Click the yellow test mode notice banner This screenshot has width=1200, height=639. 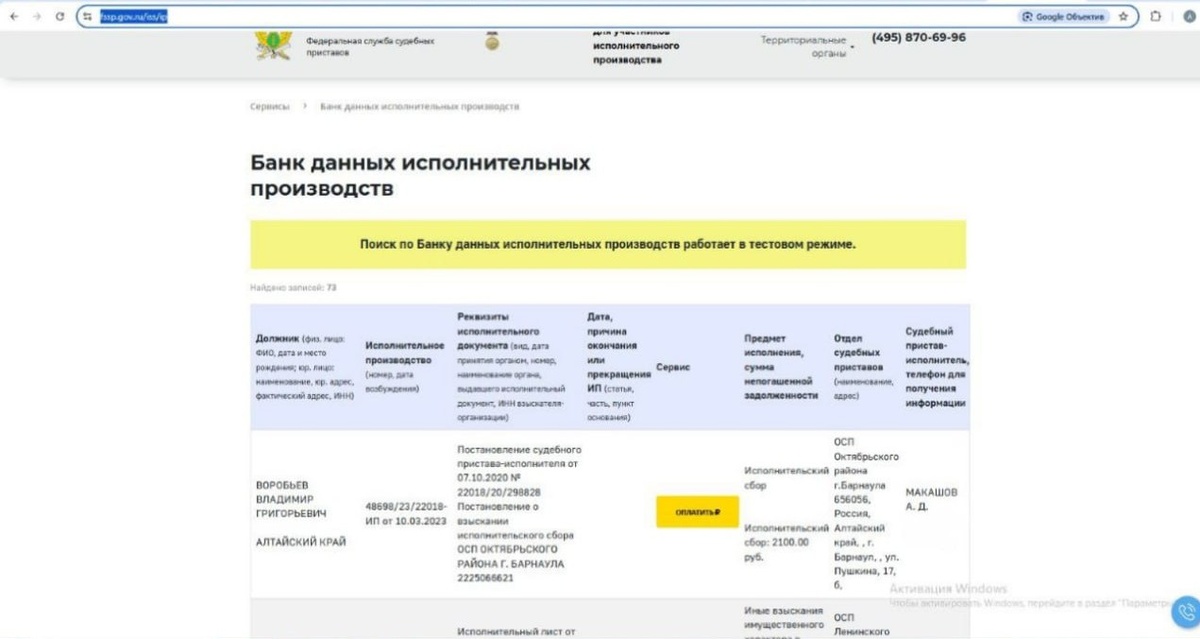coord(608,244)
